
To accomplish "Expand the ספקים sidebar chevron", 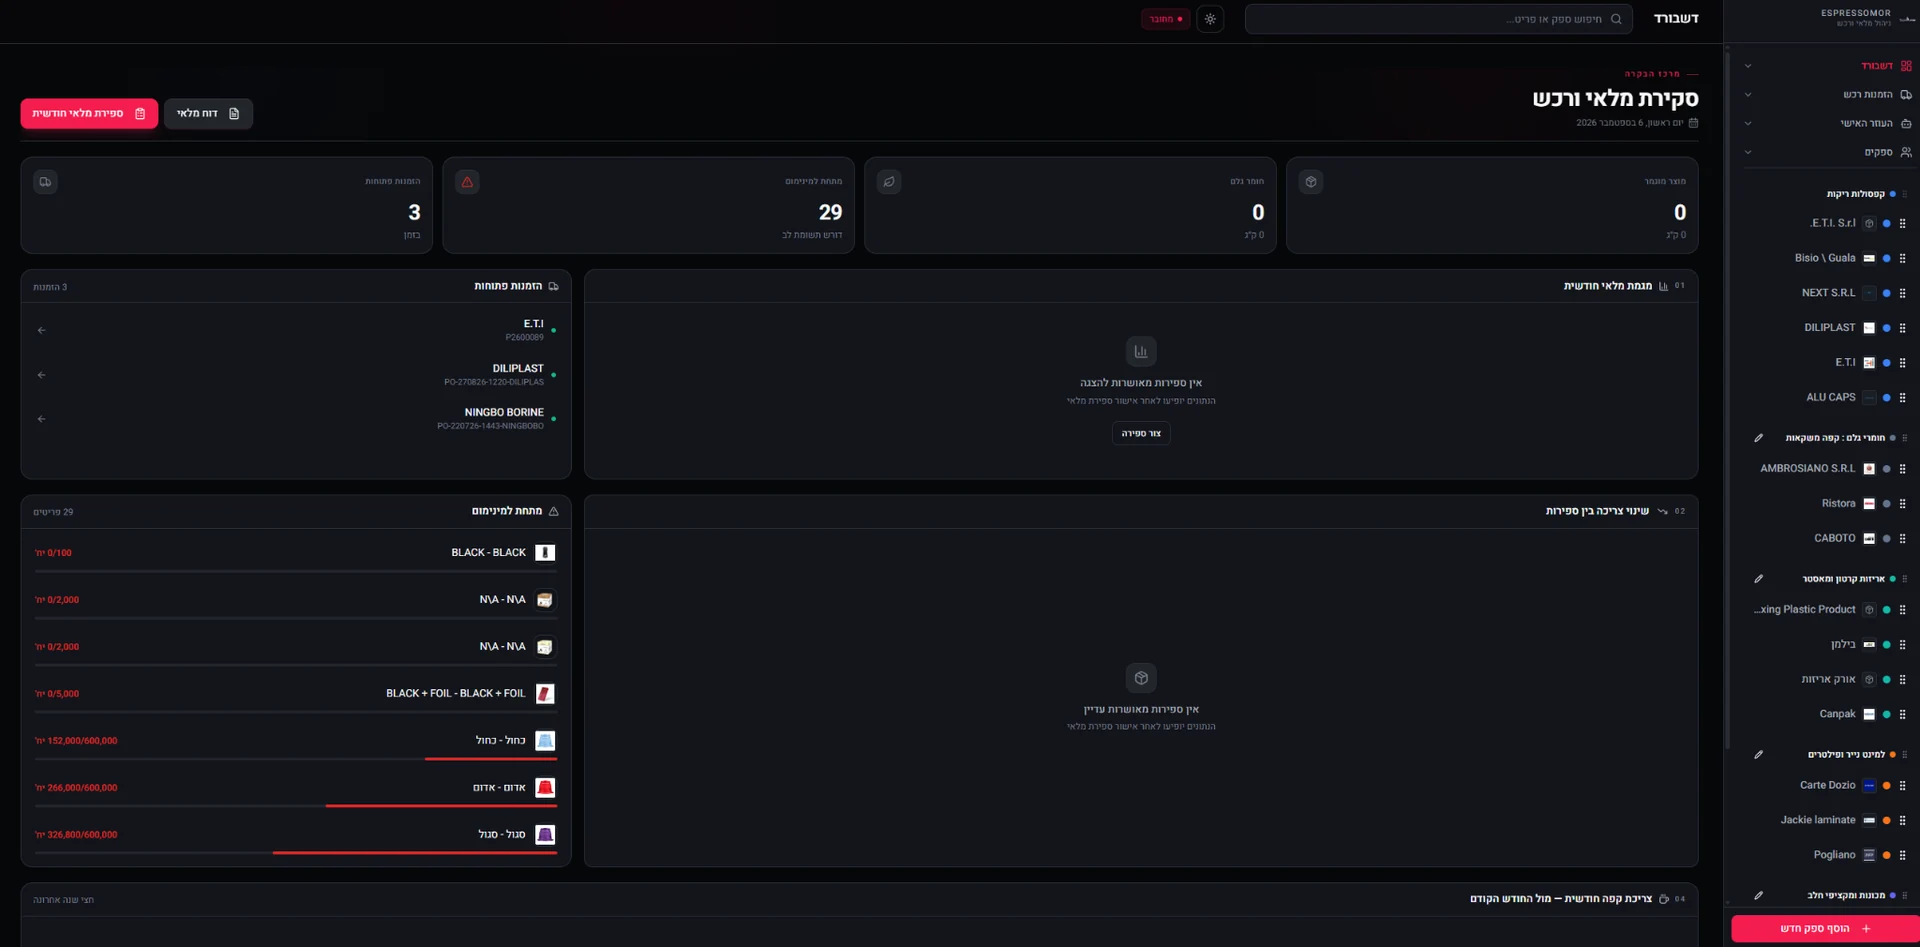I will (1748, 153).
